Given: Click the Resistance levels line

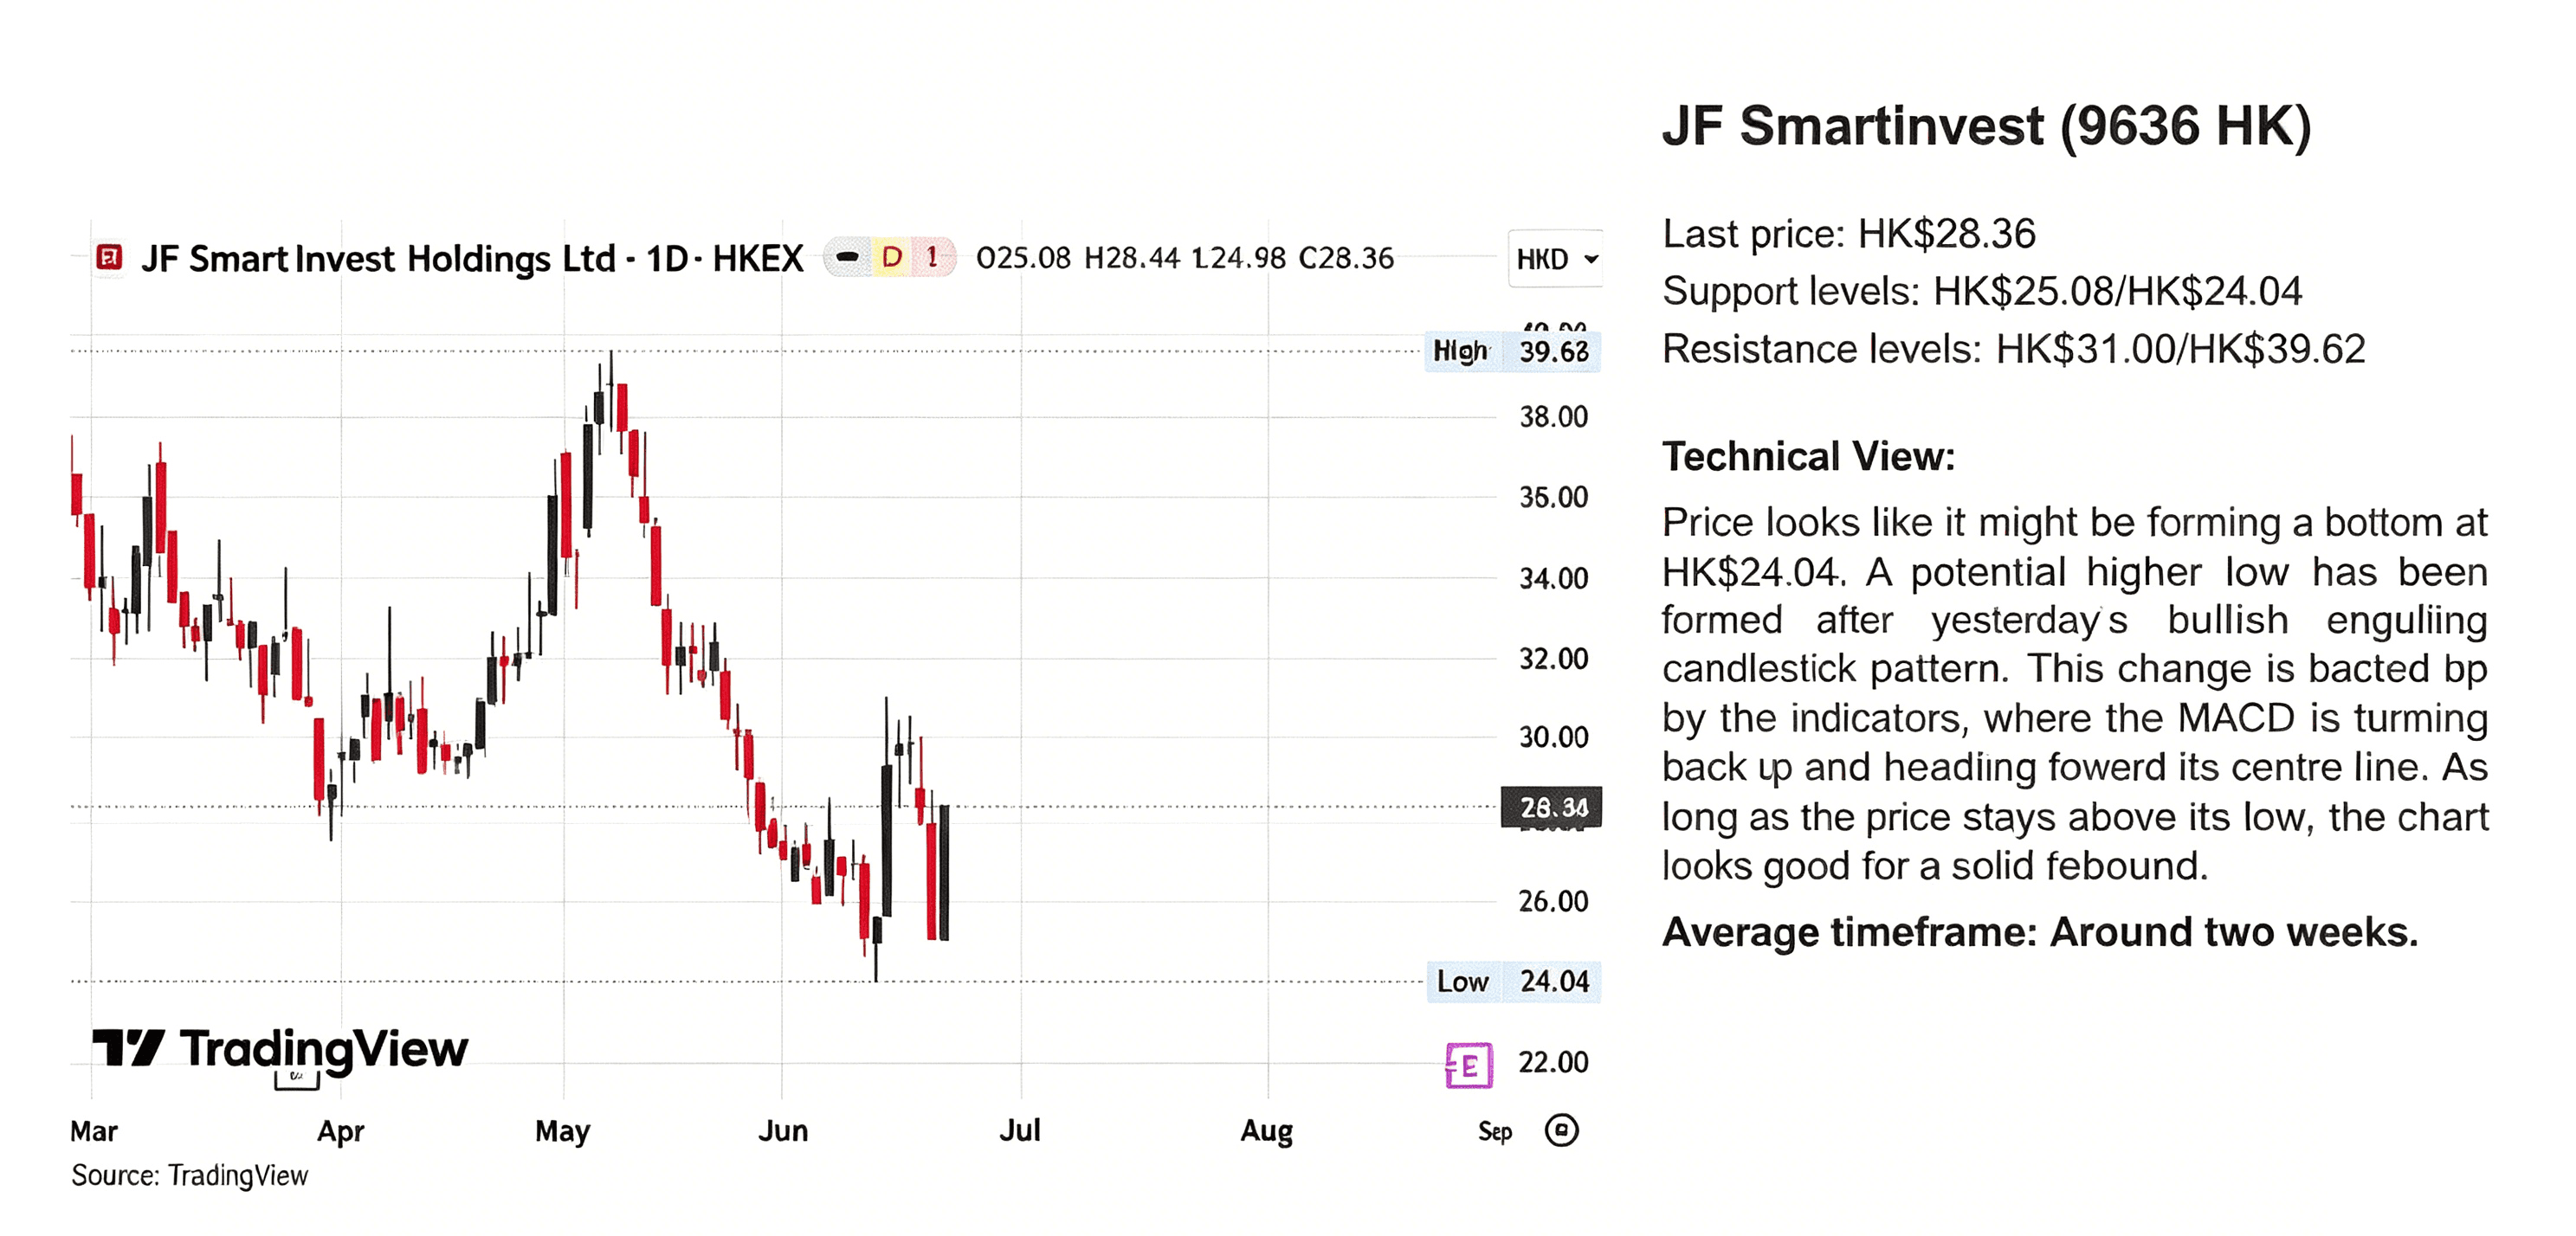Looking at the screenshot, I should pos(2014,349).
